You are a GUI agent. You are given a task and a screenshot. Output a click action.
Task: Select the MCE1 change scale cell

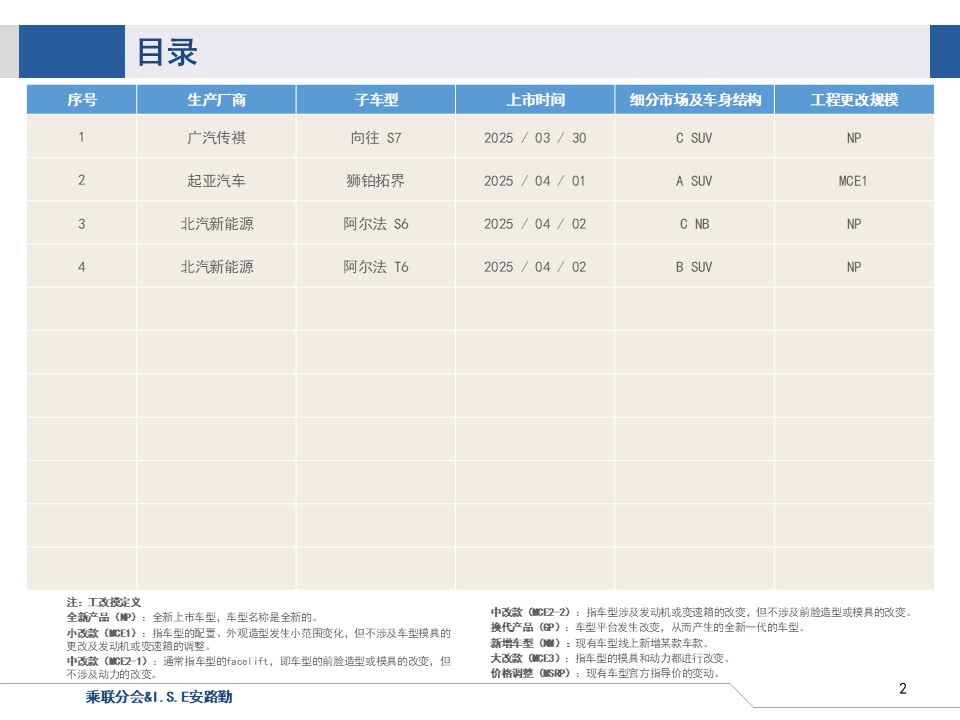(854, 181)
